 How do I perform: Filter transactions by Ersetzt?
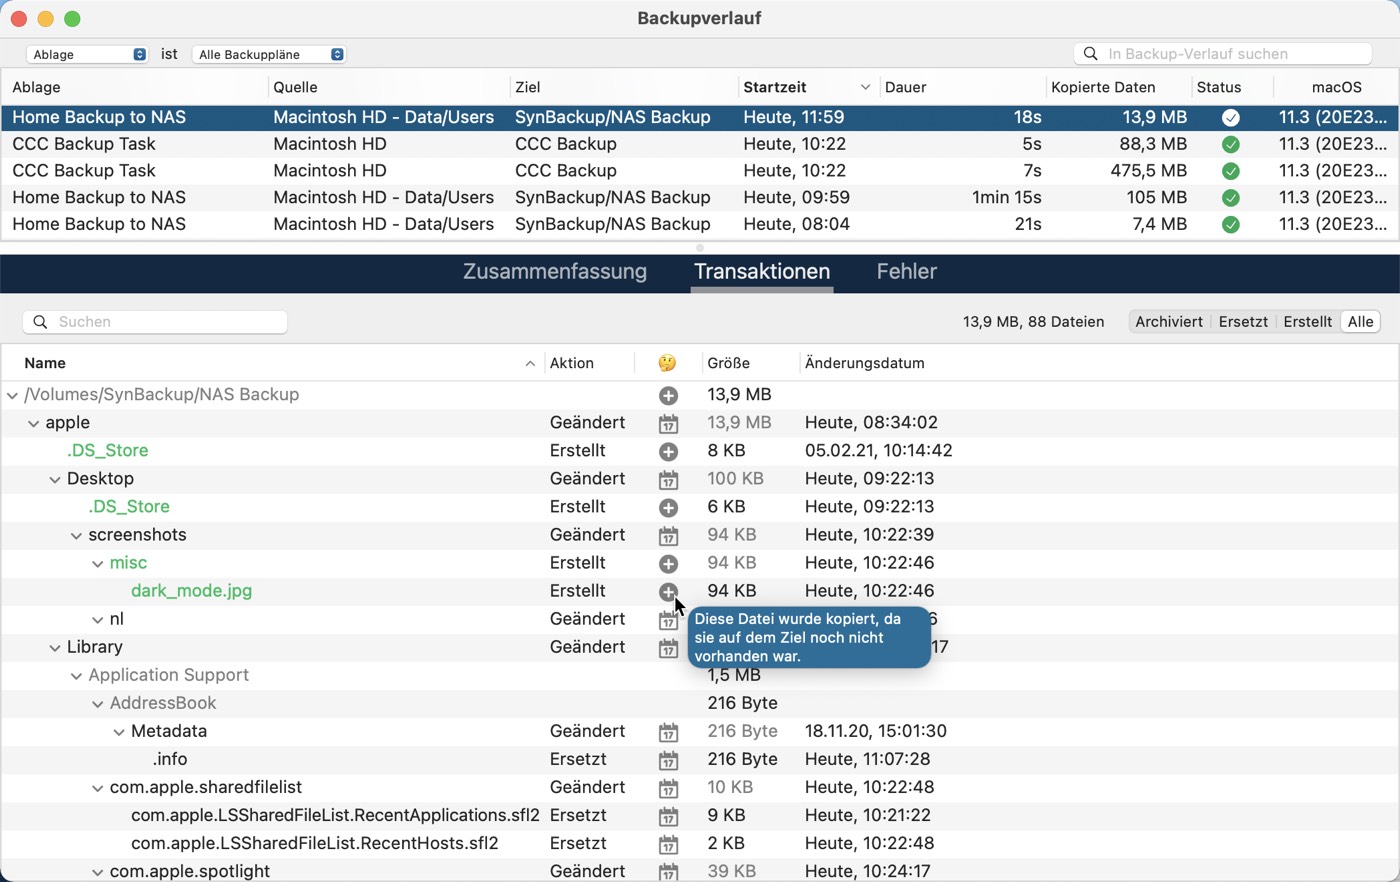(x=1243, y=322)
